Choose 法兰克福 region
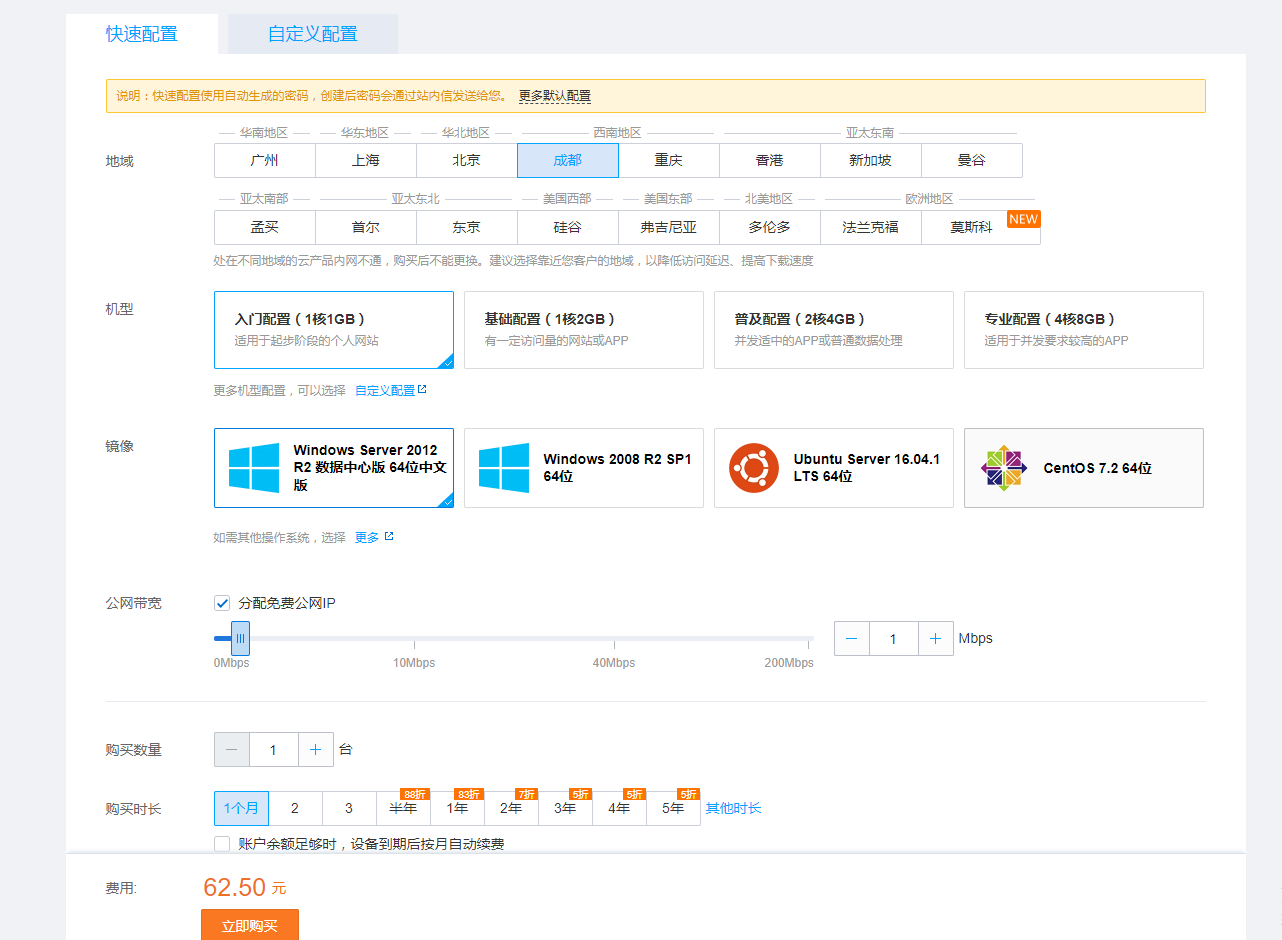 (x=871, y=227)
